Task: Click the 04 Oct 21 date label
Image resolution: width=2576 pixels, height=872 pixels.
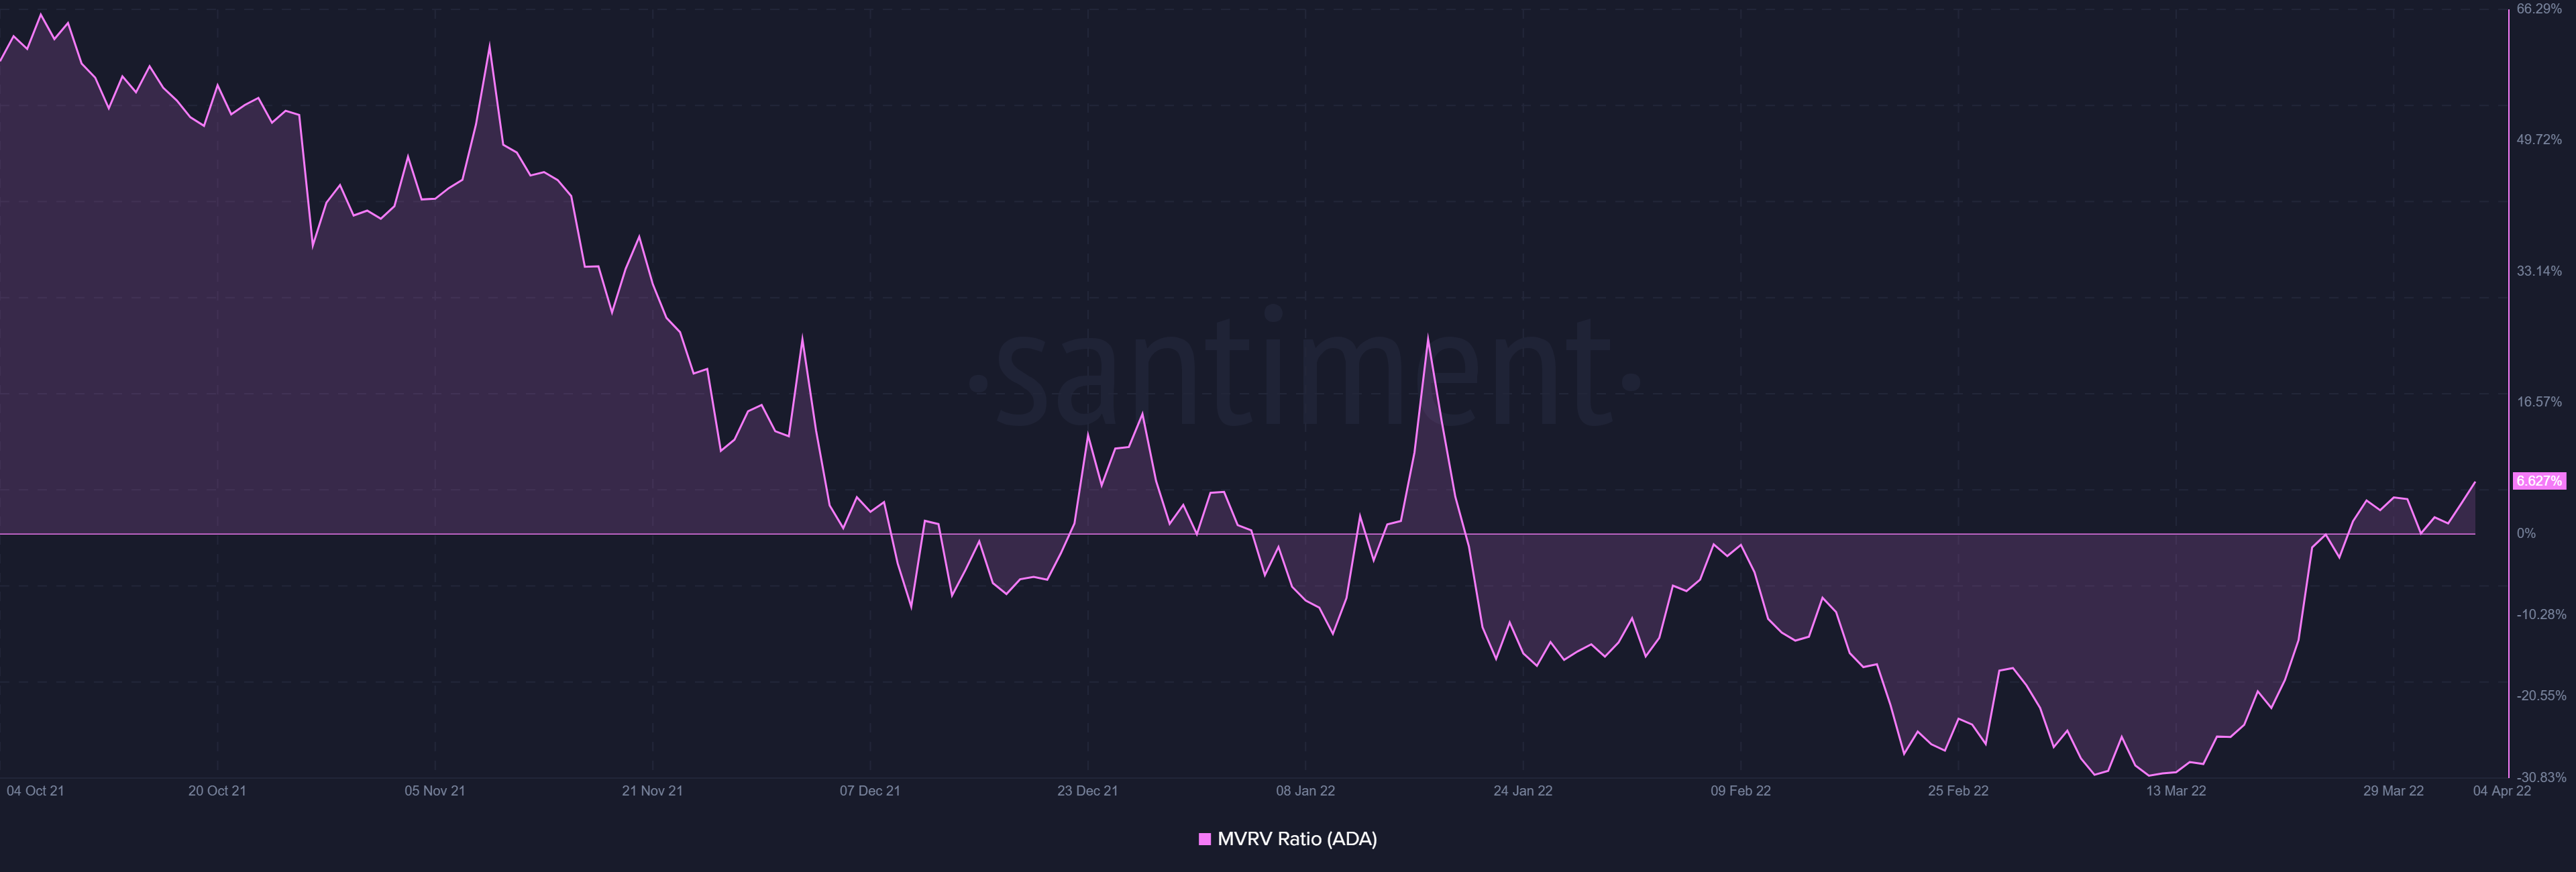Action: tap(35, 791)
